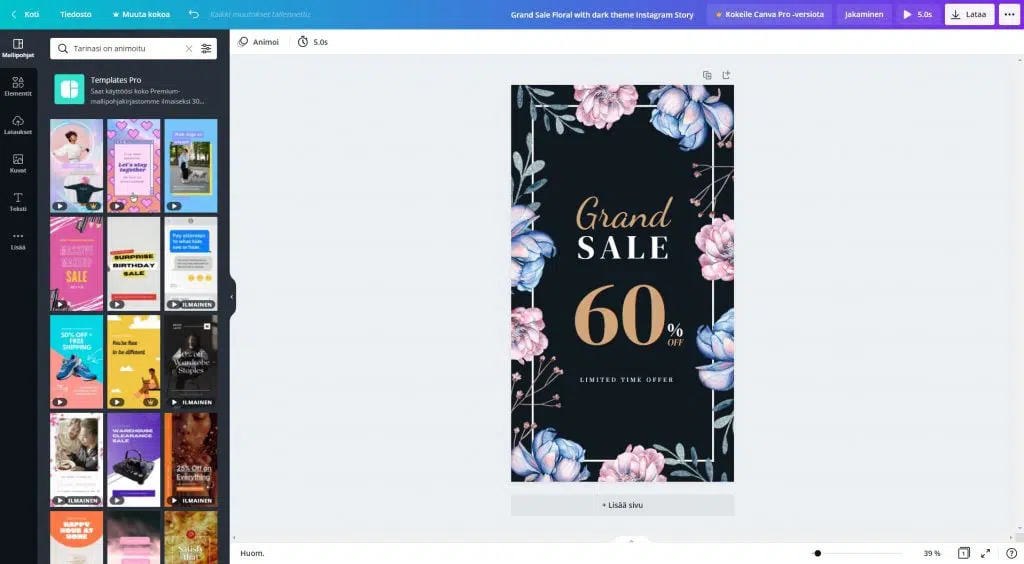Image resolution: width=1024 pixels, height=564 pixels.
Task: Enter fullscreen presentation mode icon
Action: [985, 554]
